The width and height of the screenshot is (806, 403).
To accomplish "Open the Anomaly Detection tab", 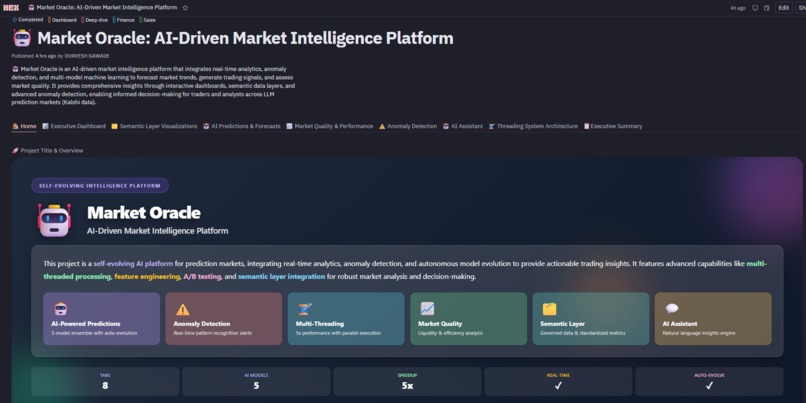I will [408, 126].
